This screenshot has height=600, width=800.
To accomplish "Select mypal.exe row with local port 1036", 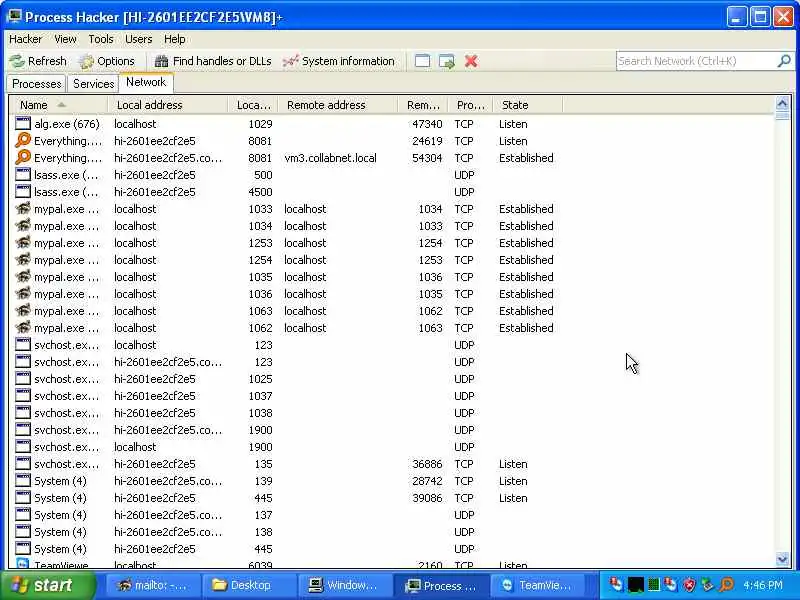I will pos(286,294).
